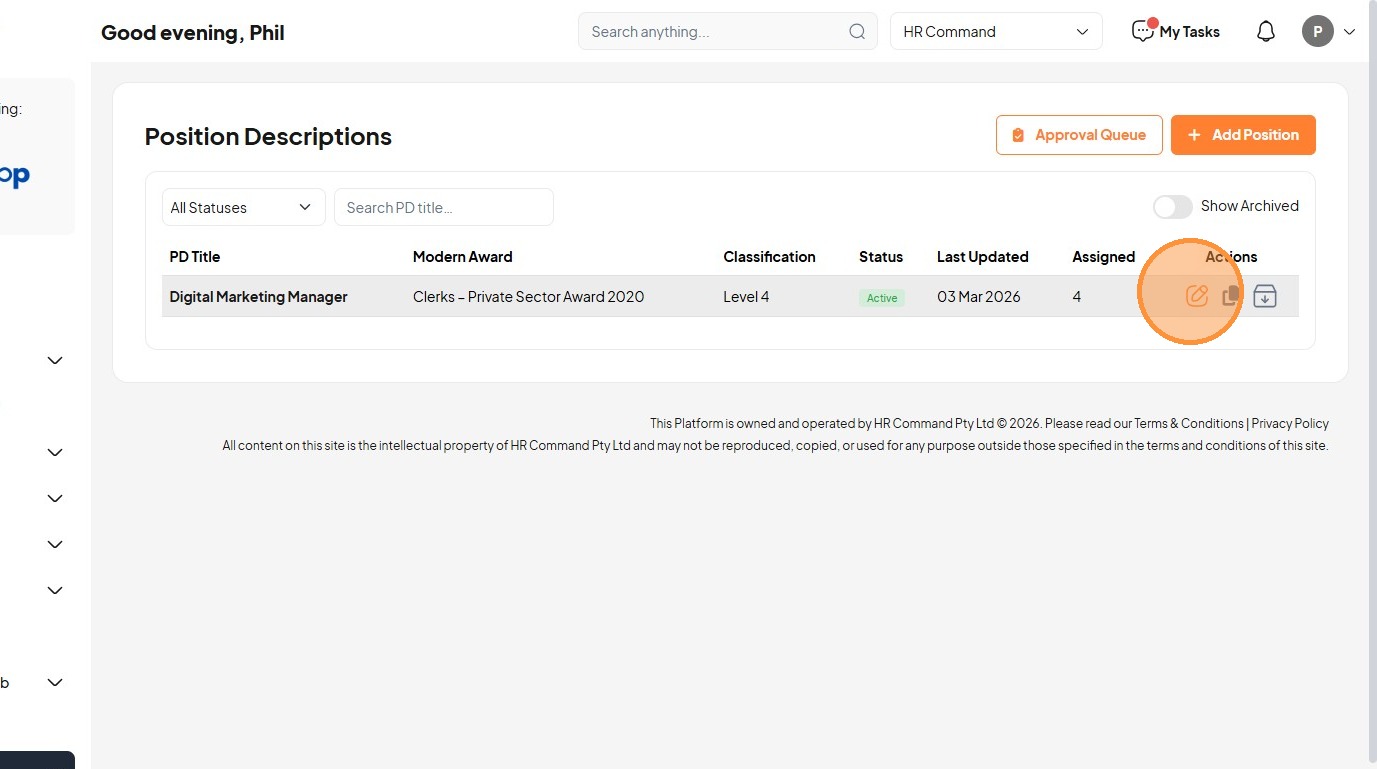Click the Search PD title field
Screen dimensions: 1377x769
[x=443, y=207]
